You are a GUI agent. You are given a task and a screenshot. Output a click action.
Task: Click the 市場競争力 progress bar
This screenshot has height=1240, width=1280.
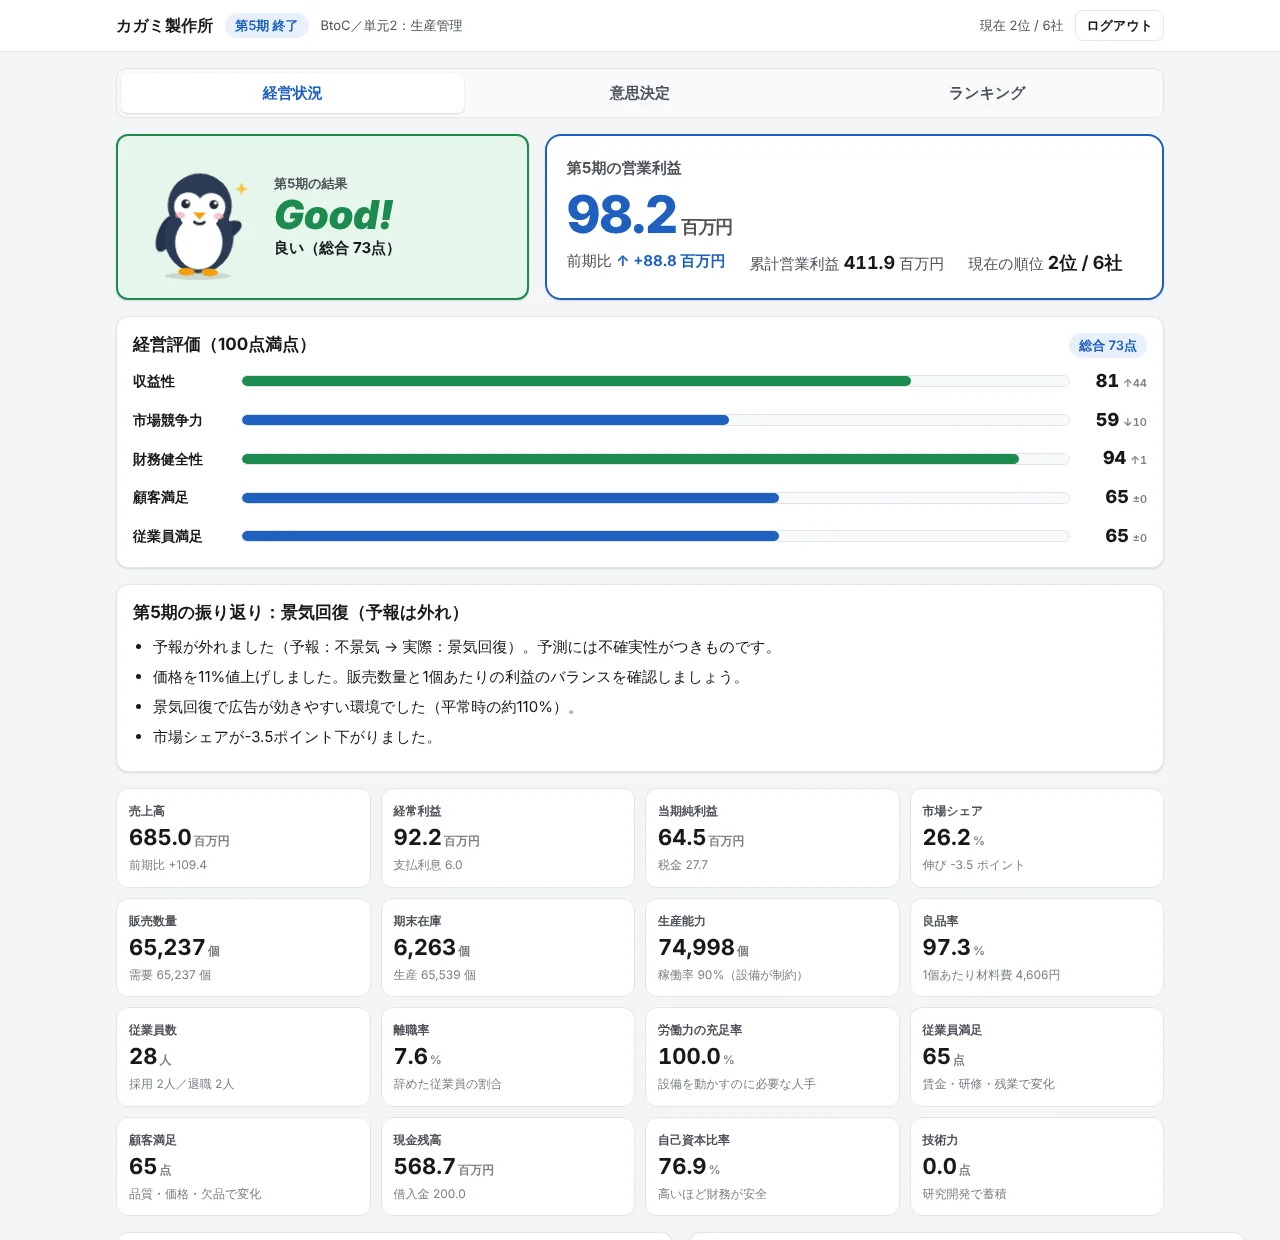coord(656,420)
